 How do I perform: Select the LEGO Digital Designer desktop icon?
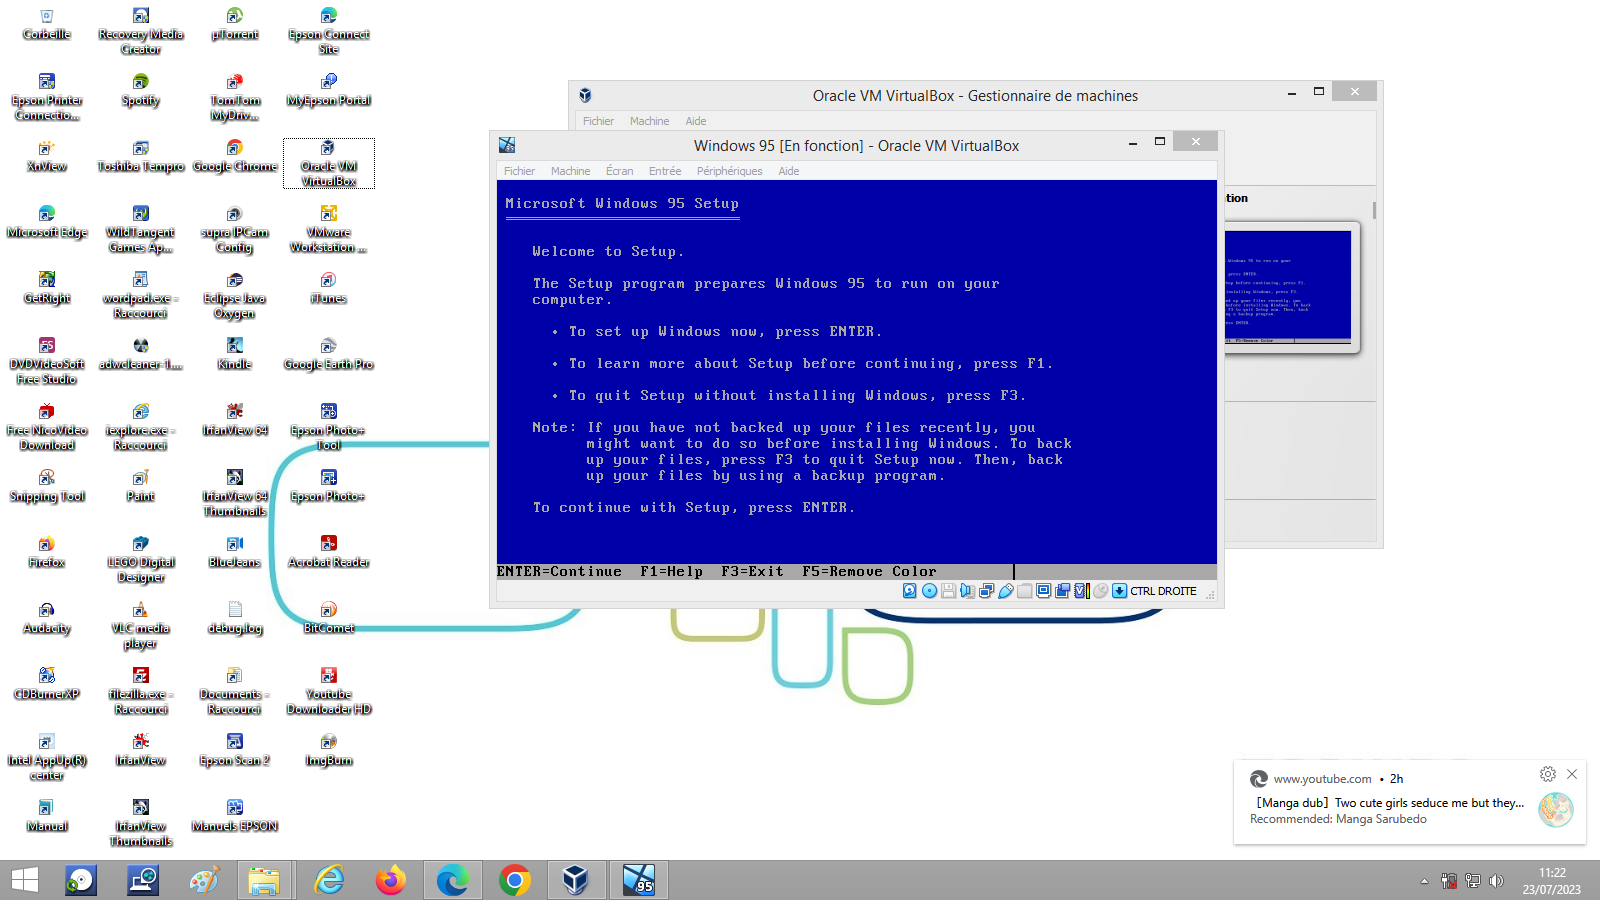tap(141, 560)
